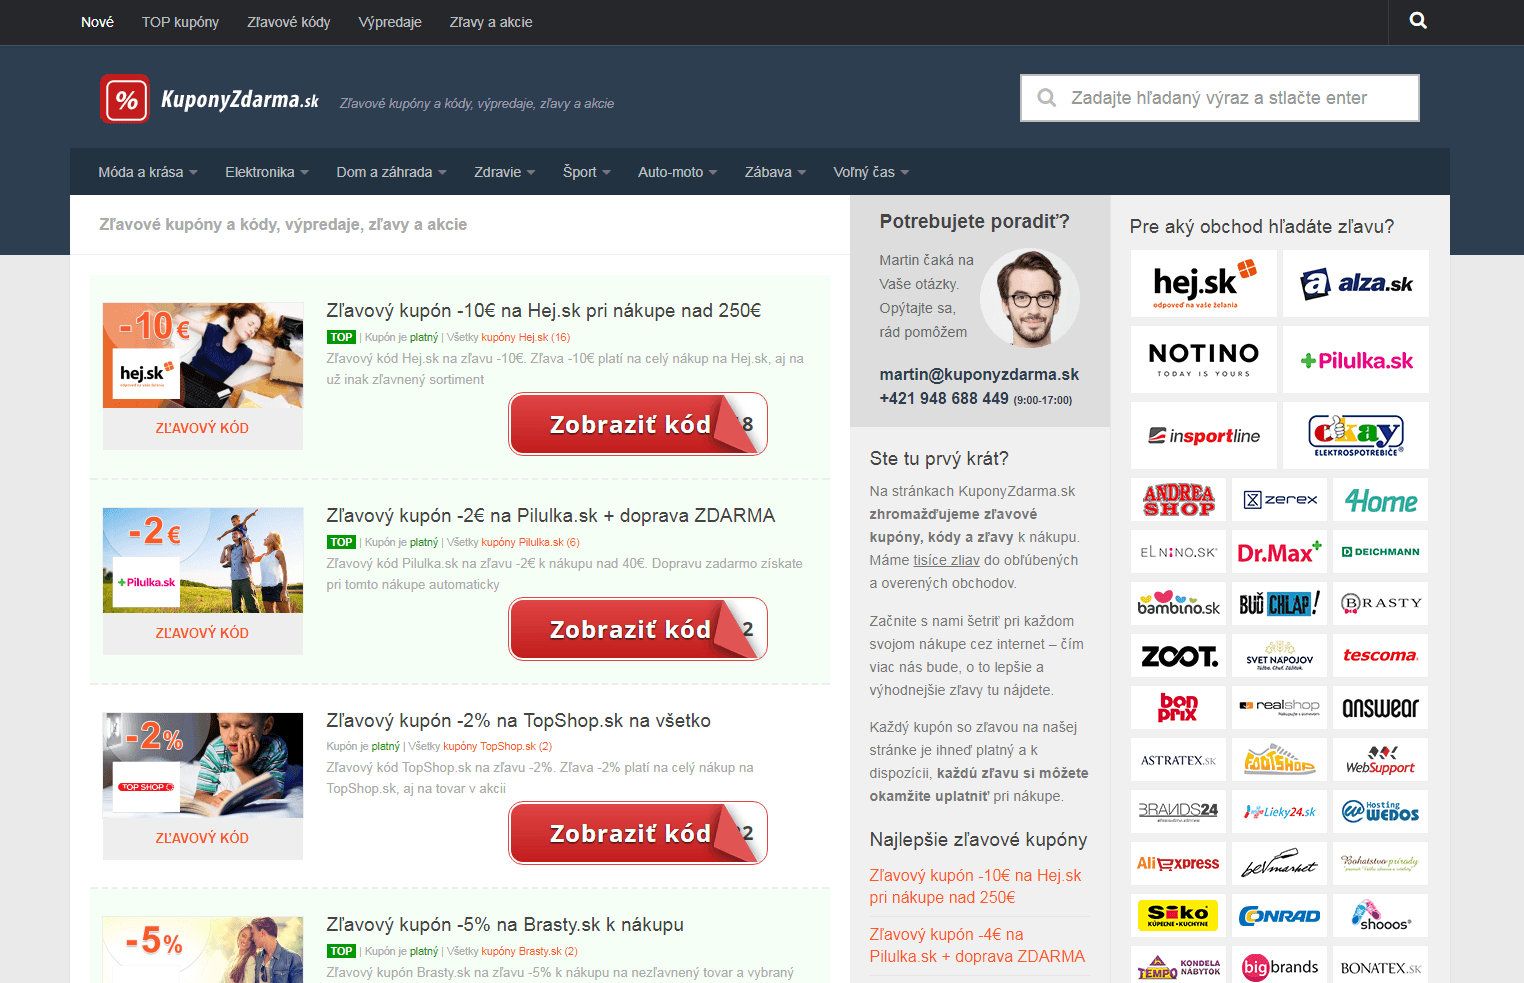Image resolution: width=1524 pixels, height=983 pixels.
Task: Go to Zľavy a akcie menu item
Action: click(x=491, y=22)
